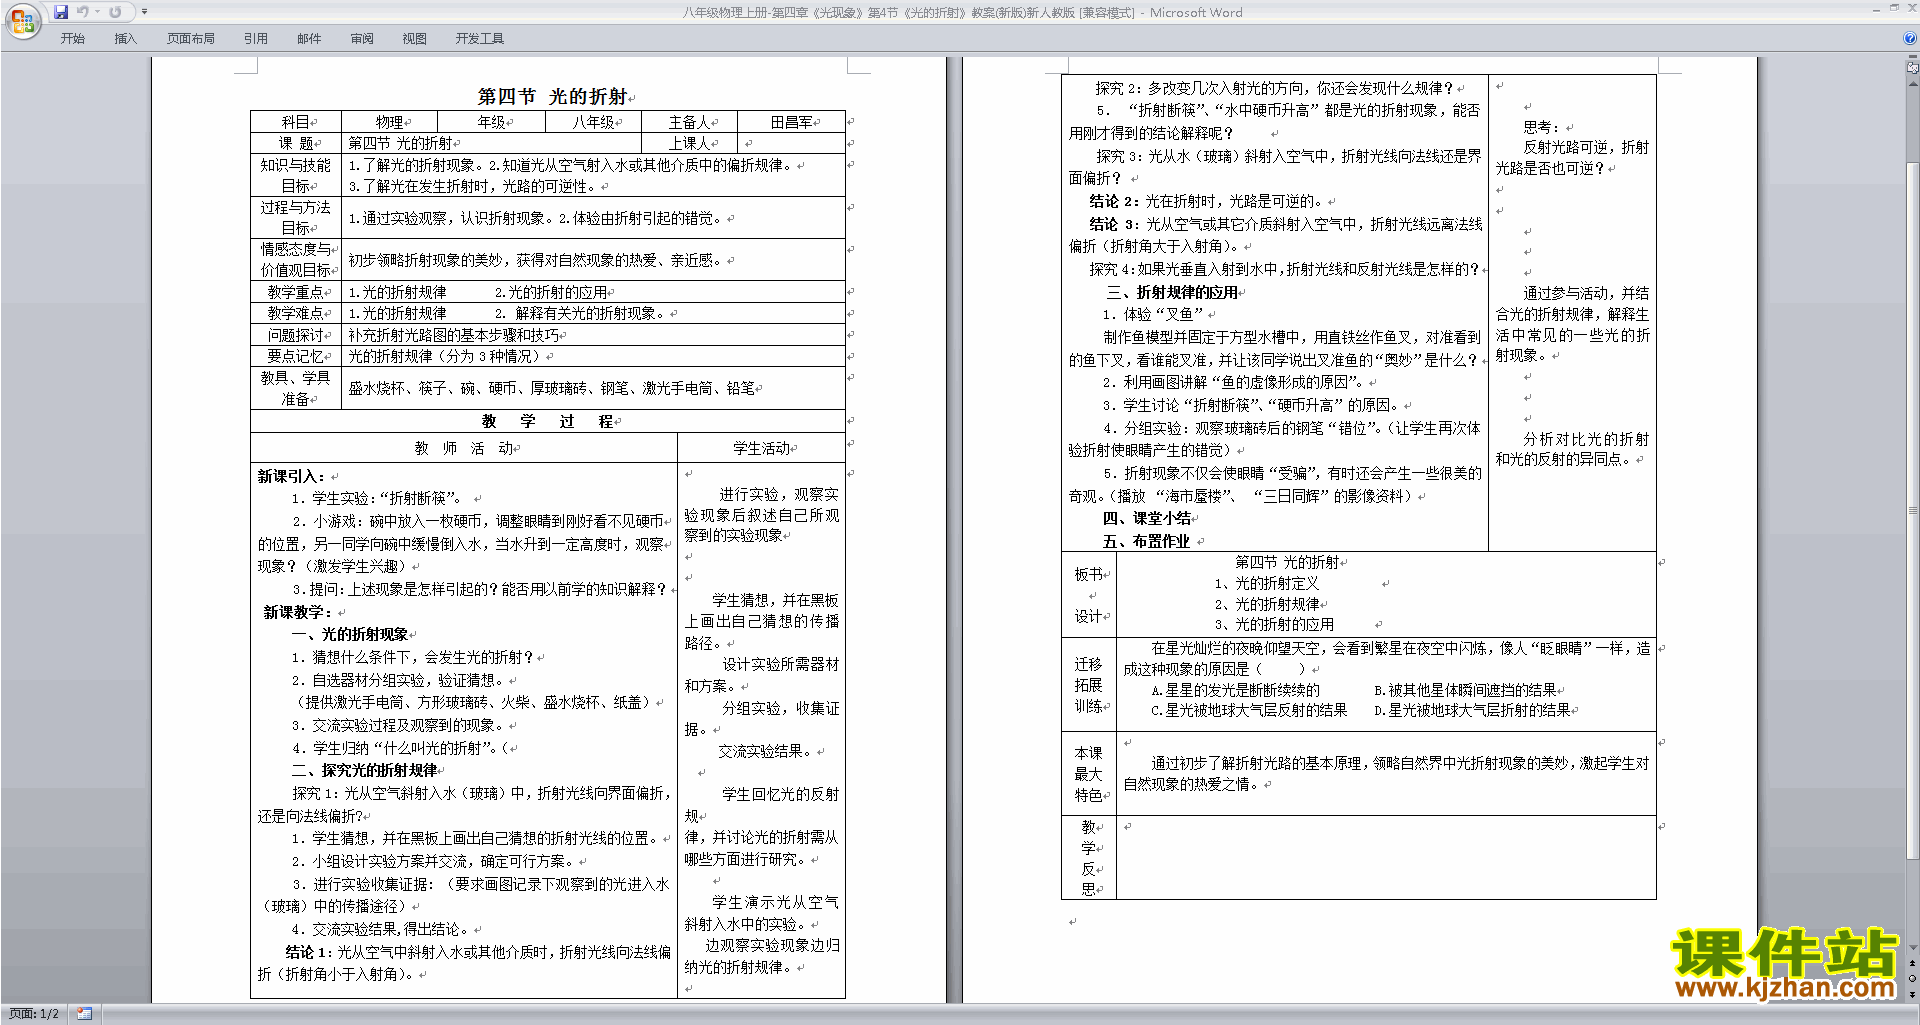
Task: Click the 要点记忆 row label
Action: click(x=295, y=356)
